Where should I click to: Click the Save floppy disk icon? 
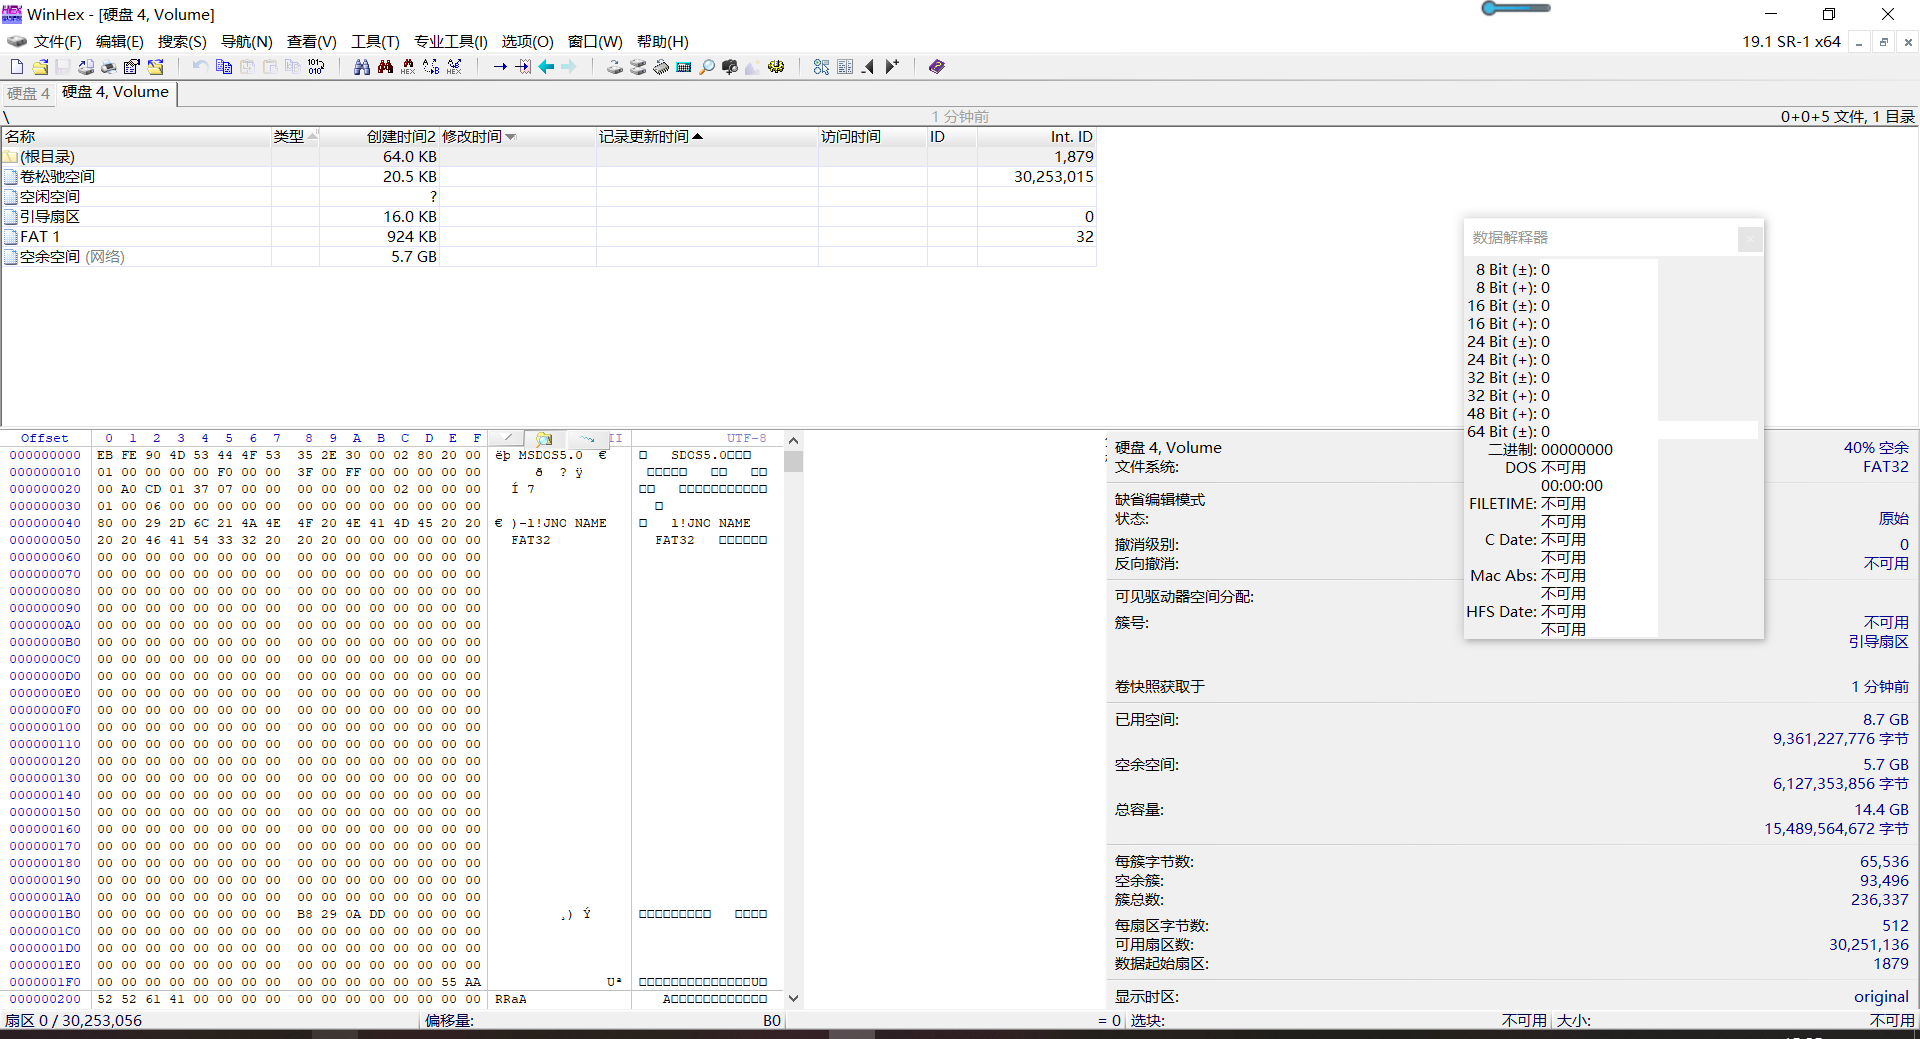(63, 67)
